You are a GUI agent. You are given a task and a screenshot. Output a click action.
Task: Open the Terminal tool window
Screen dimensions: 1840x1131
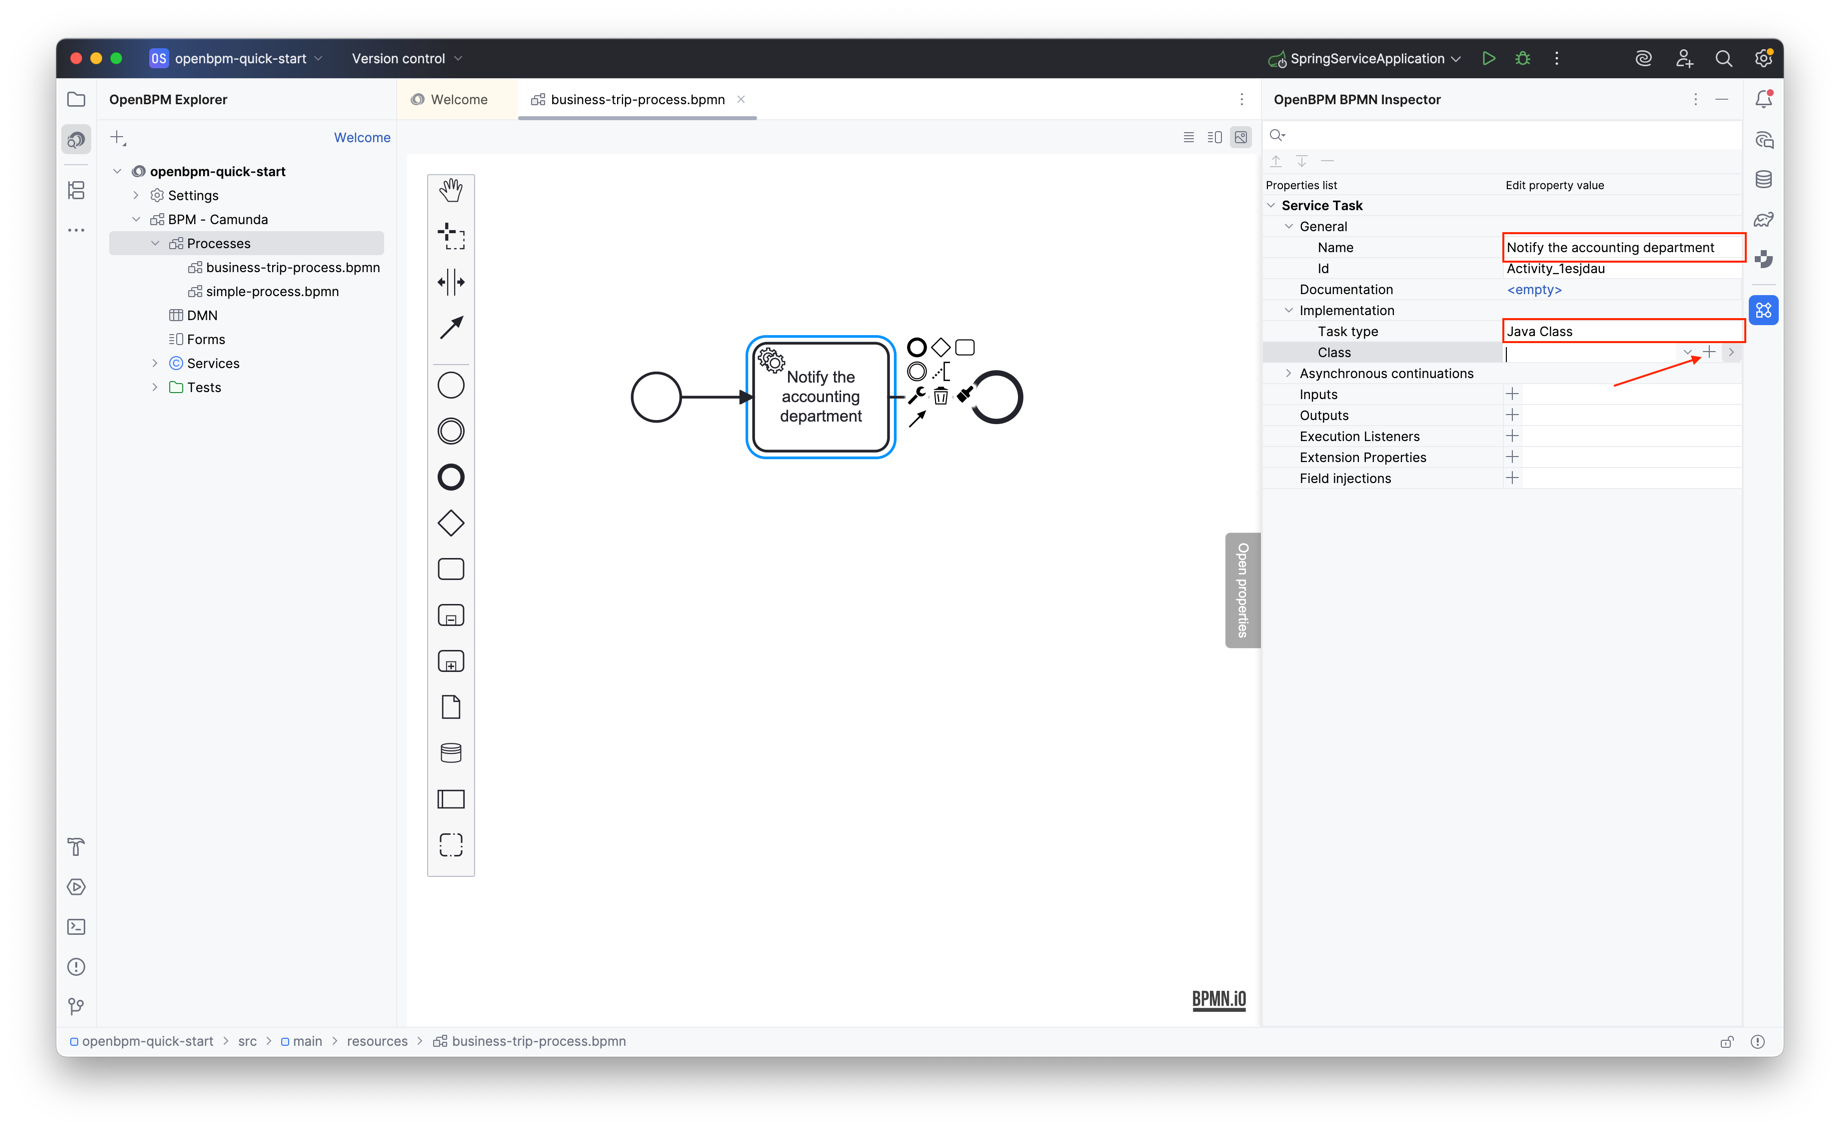(76, 927)
